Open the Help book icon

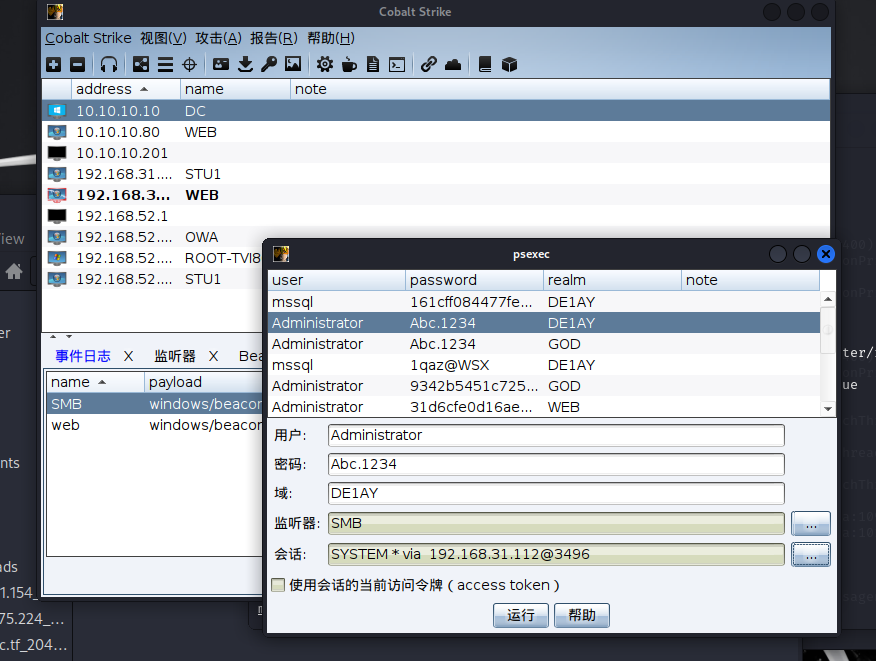(x=485, y=65)
